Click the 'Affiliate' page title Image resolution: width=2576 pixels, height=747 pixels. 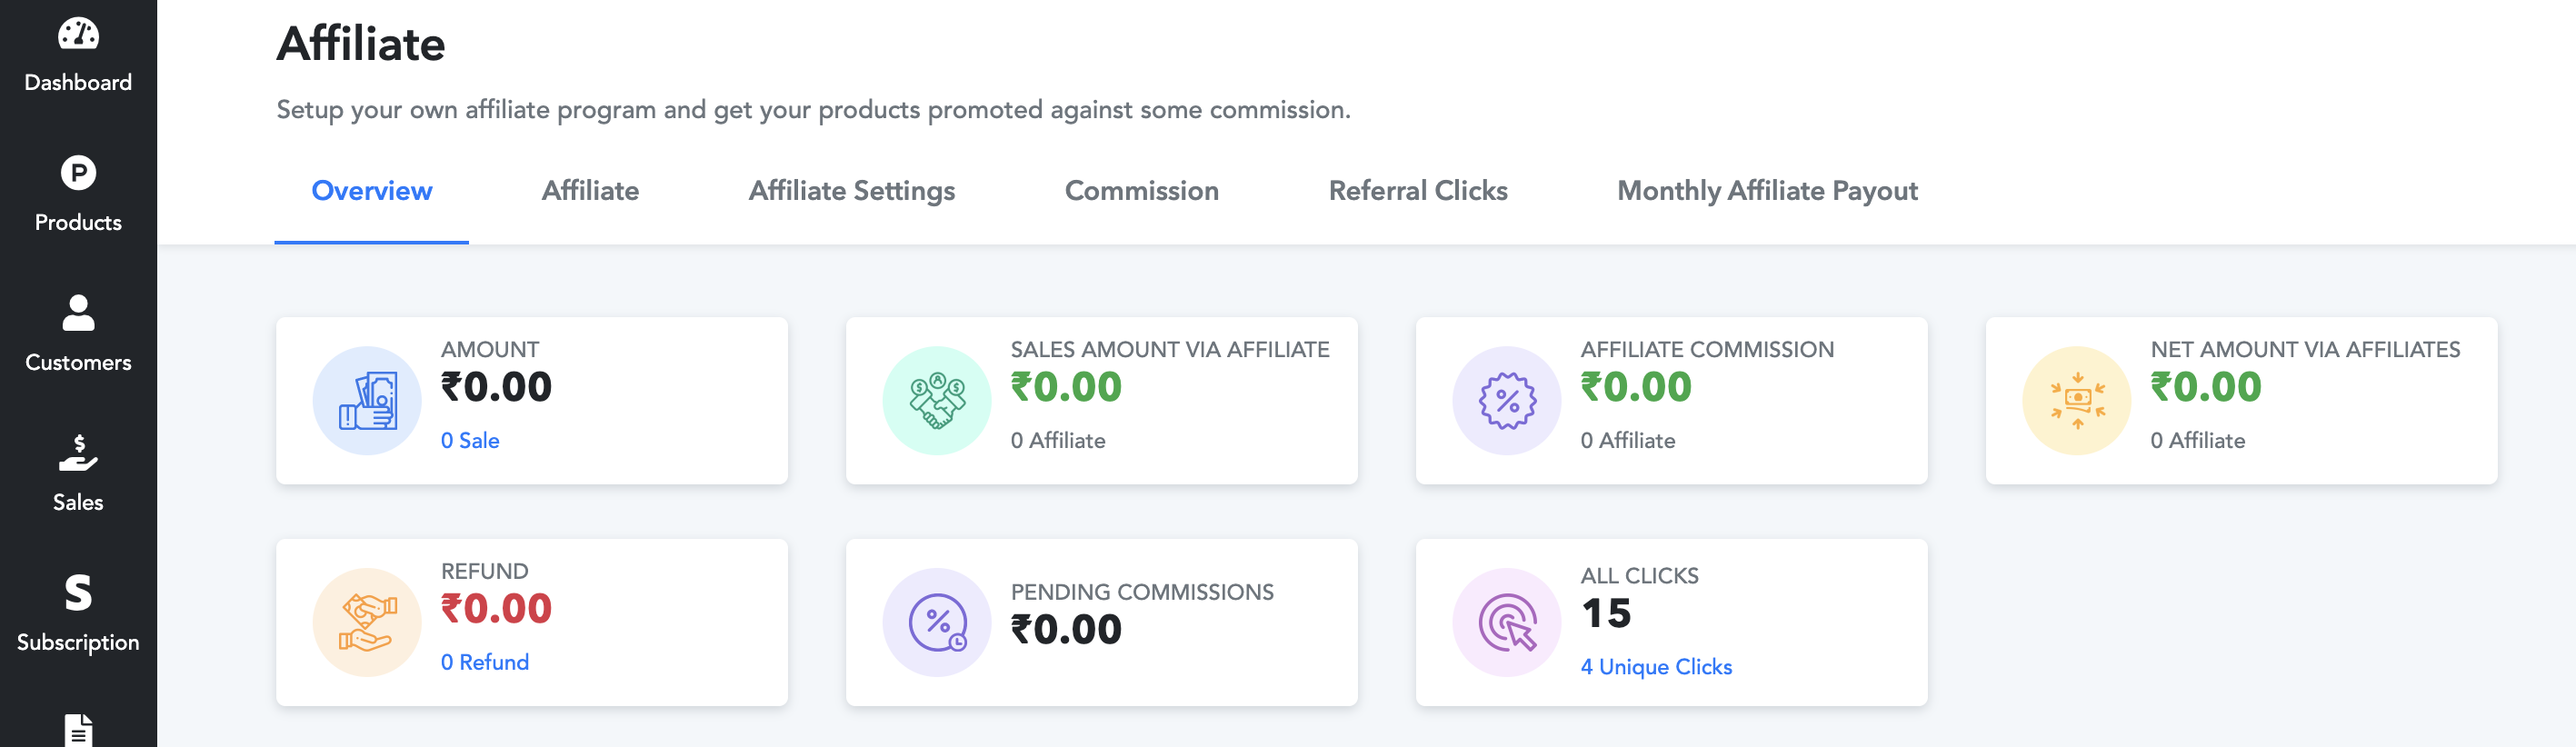(361, 44)
